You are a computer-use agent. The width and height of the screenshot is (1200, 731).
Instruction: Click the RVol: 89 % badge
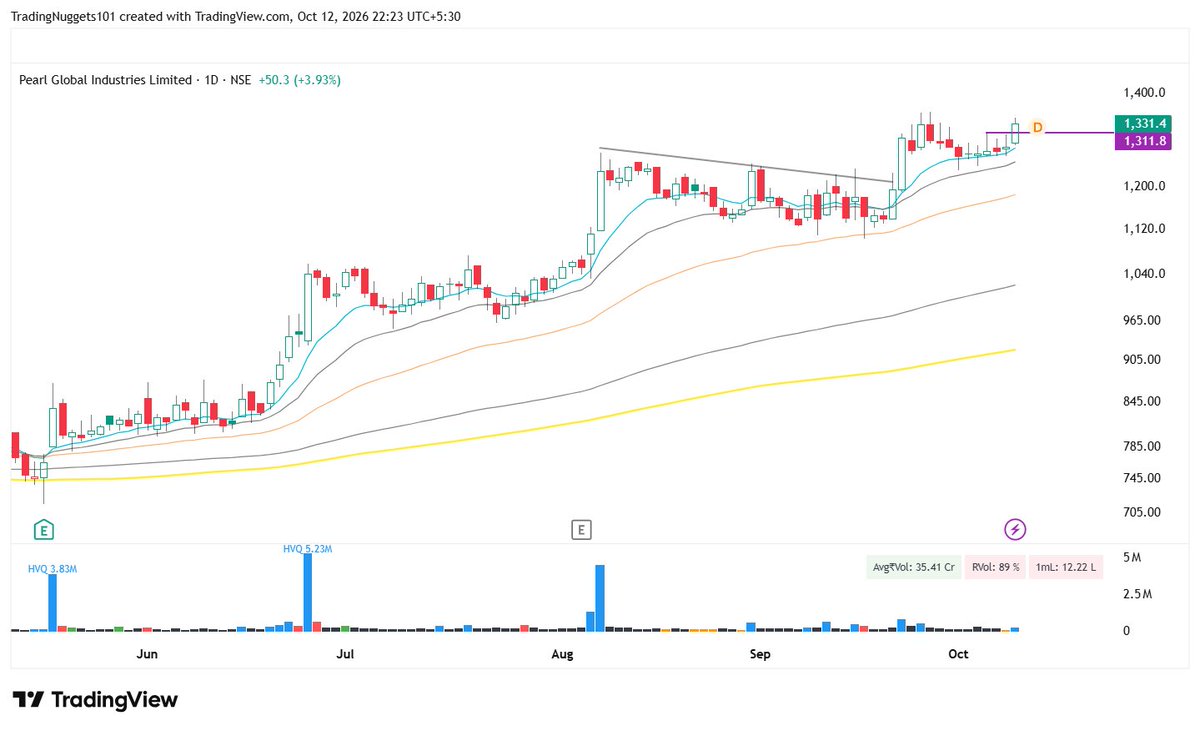994,567
